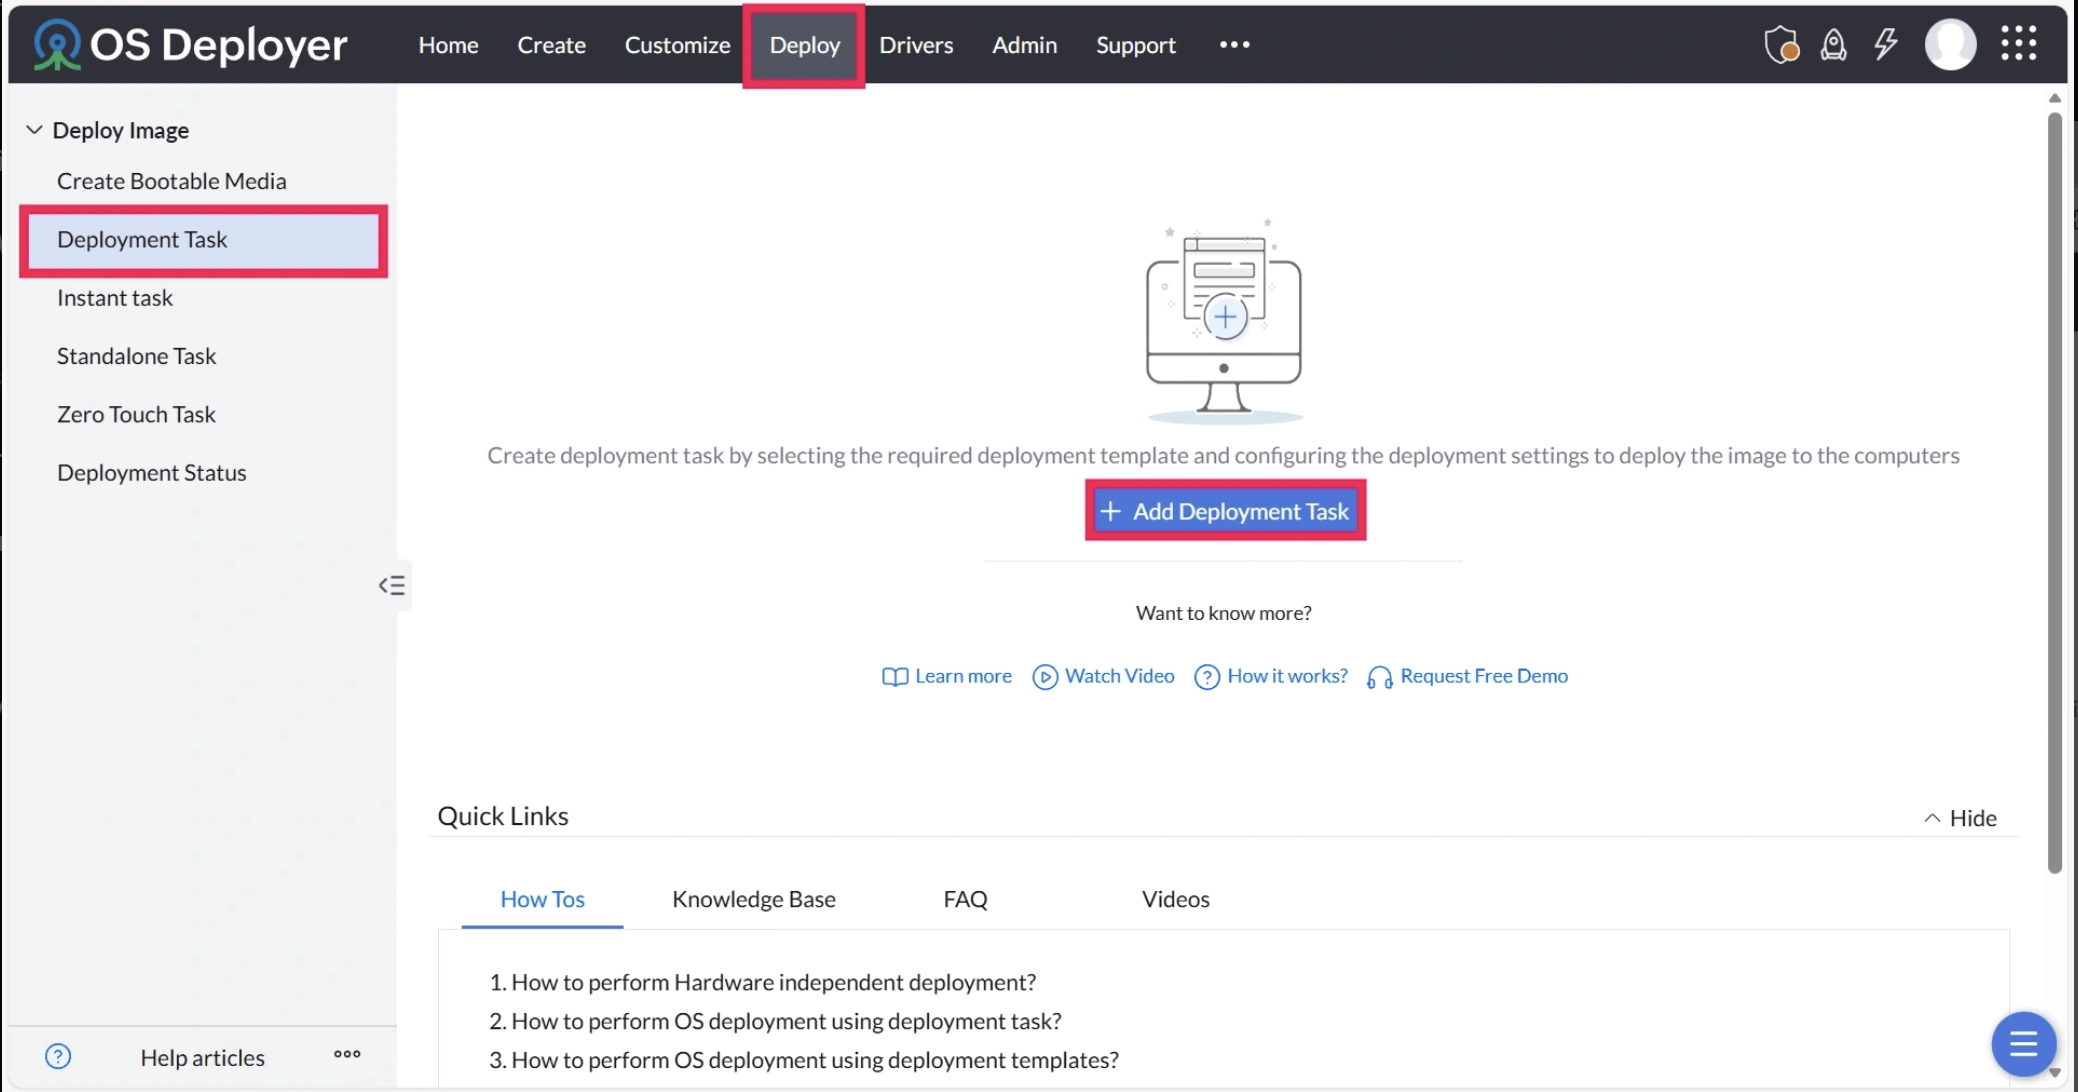Open the Customize menu
Viewport: 2078px width, 1092px height.
pos(677,45)
